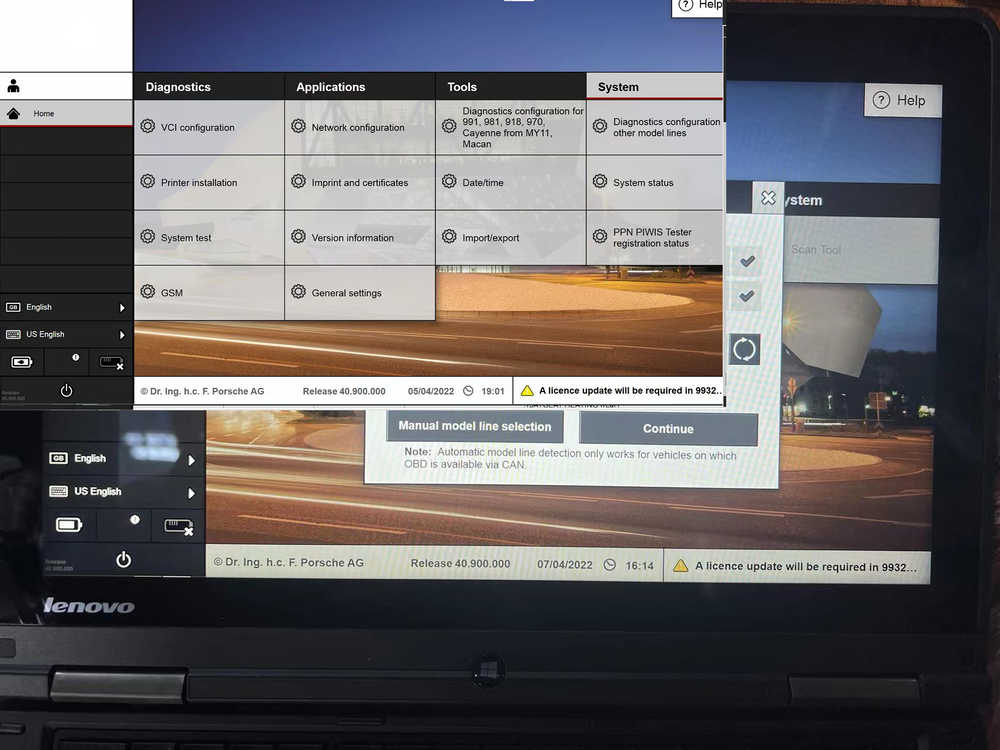This screenshot has height=750, width=1000.
Task: Open Help button in top window
Action: point(699,6)
